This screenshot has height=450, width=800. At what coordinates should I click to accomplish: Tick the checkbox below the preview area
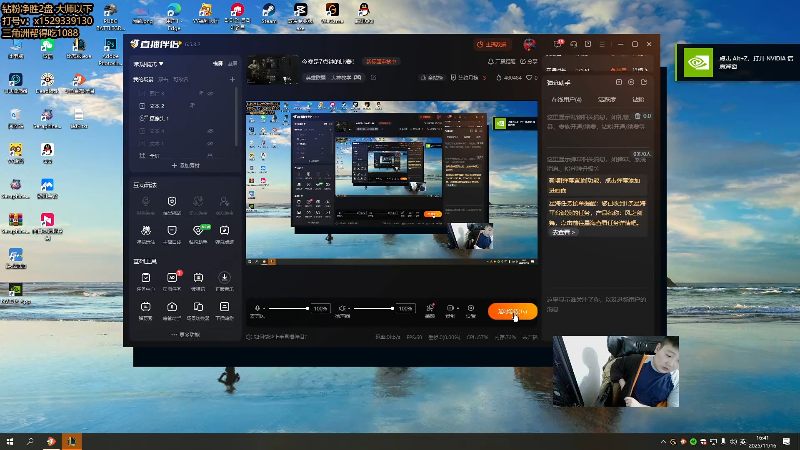249,337
